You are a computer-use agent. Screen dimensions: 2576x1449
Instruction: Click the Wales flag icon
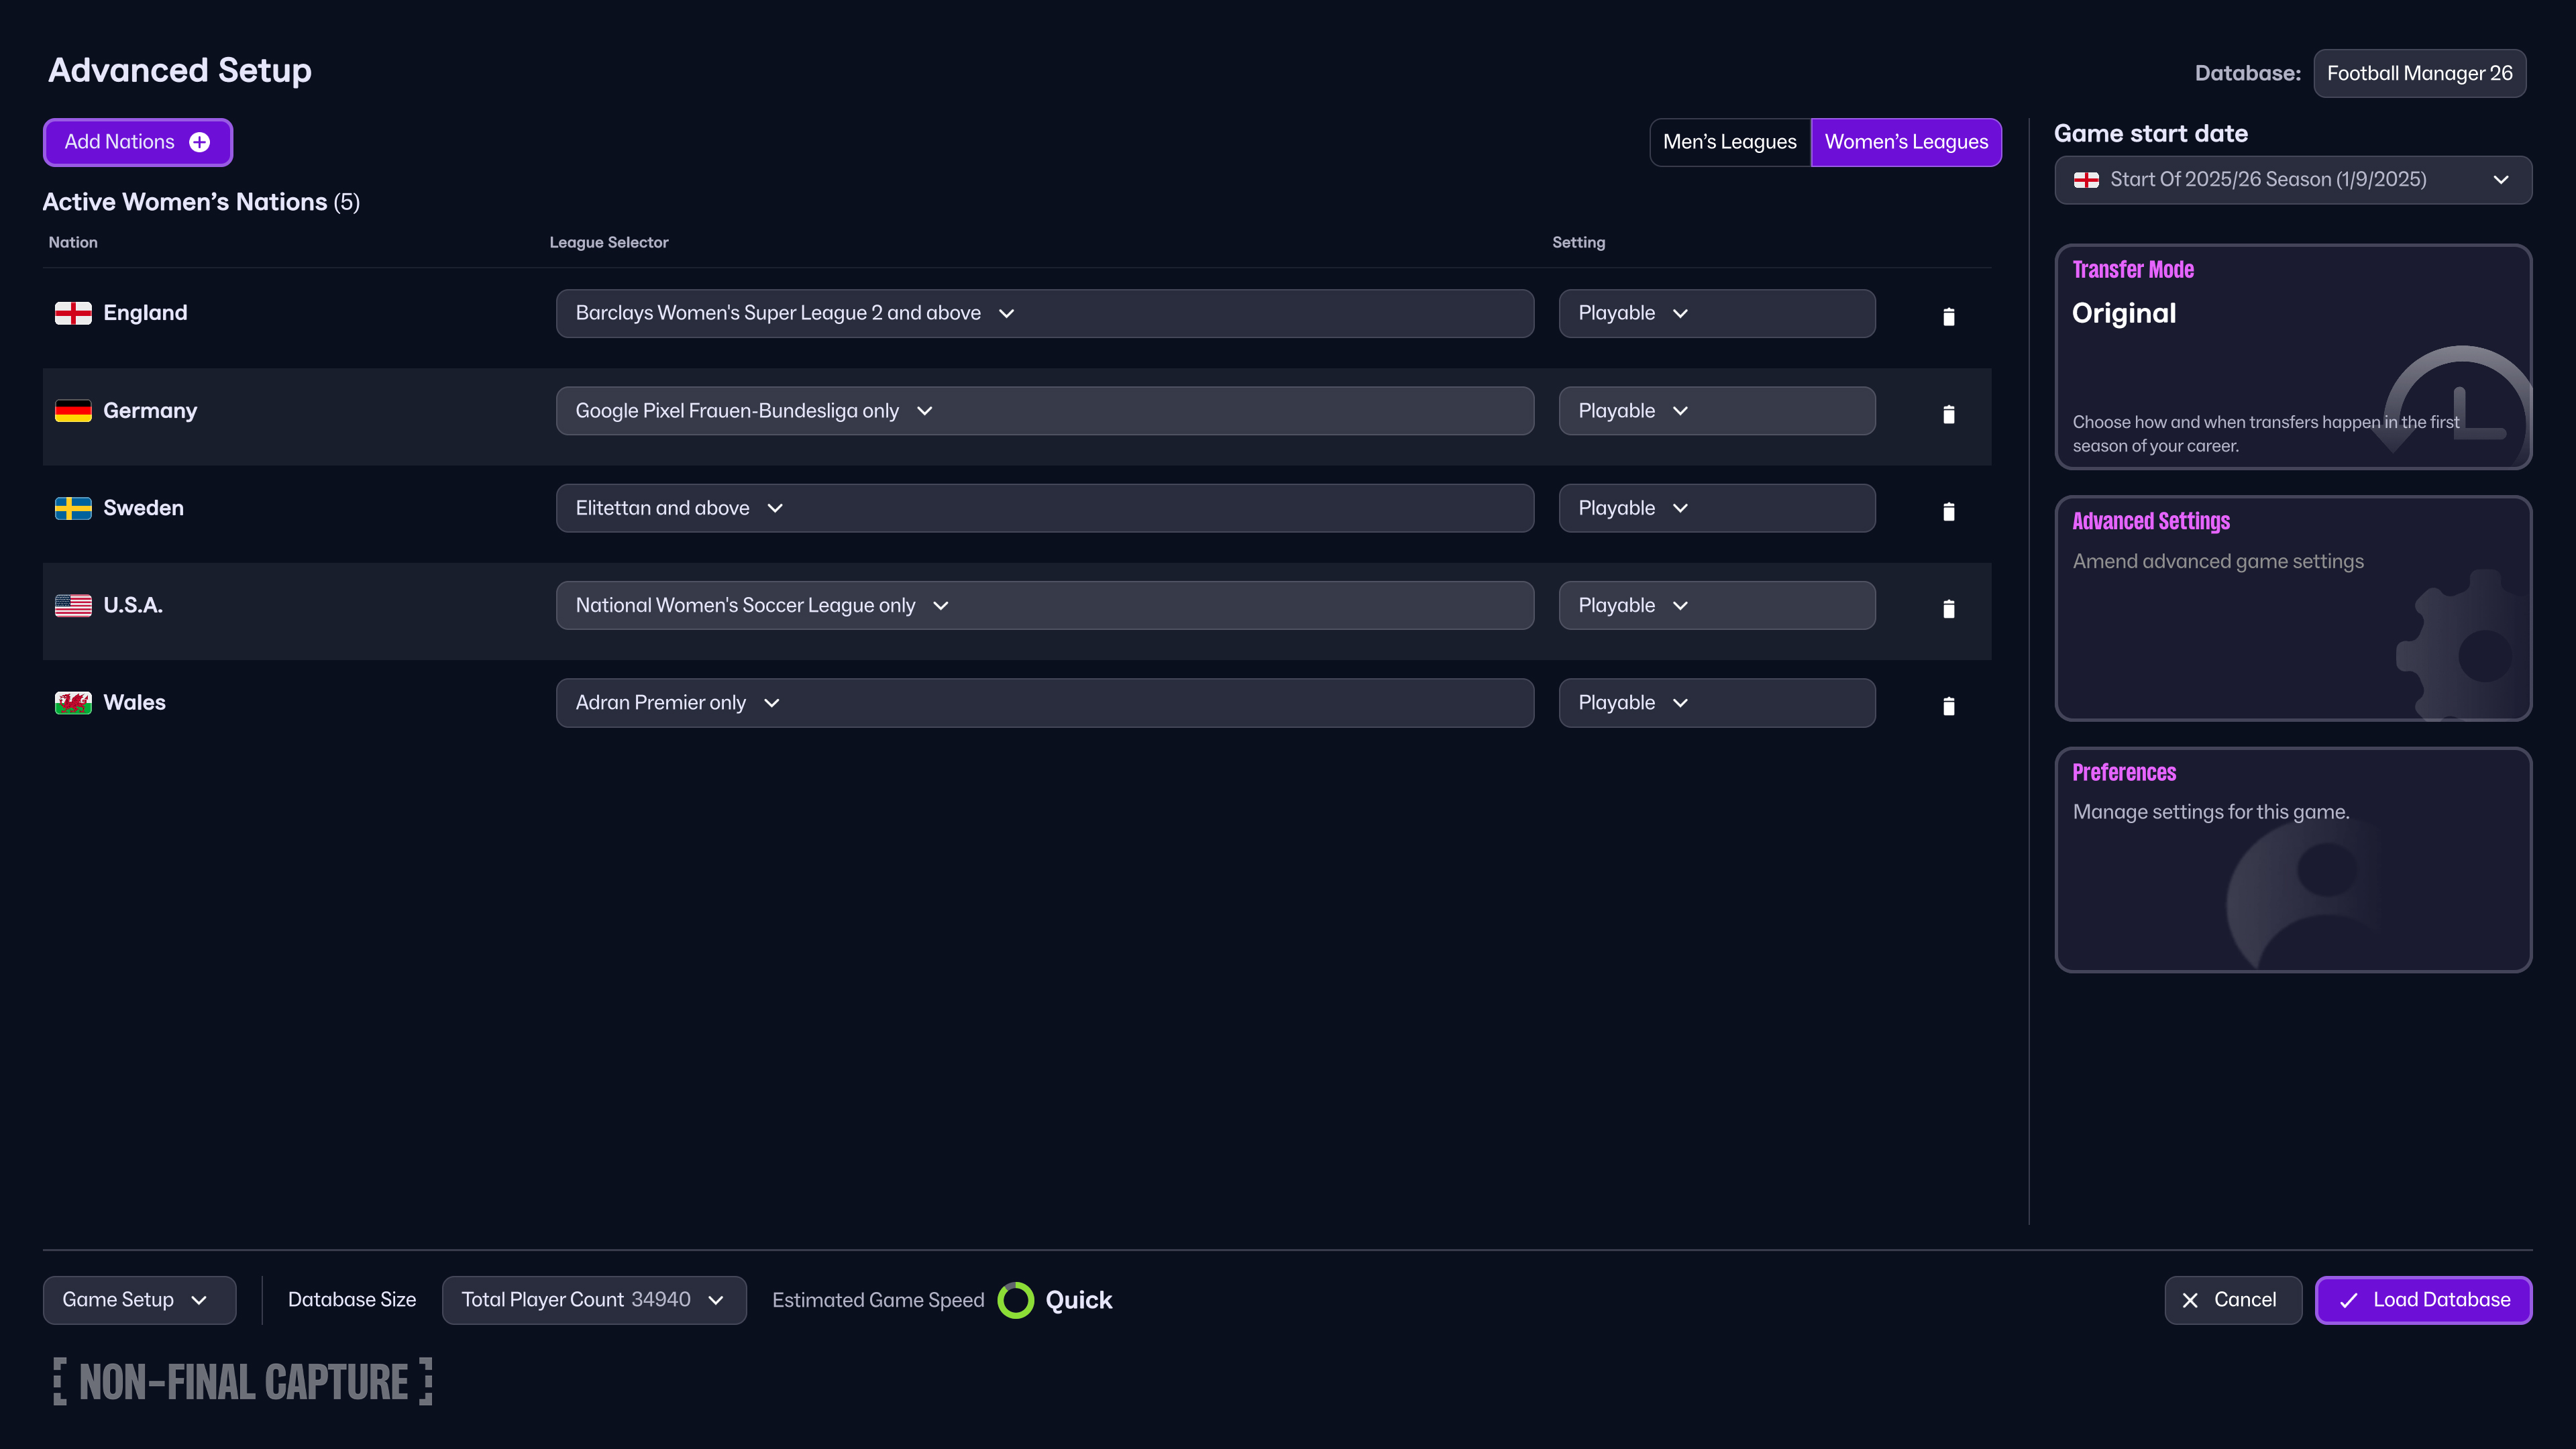pyautogui.click(x=73, y=703)
